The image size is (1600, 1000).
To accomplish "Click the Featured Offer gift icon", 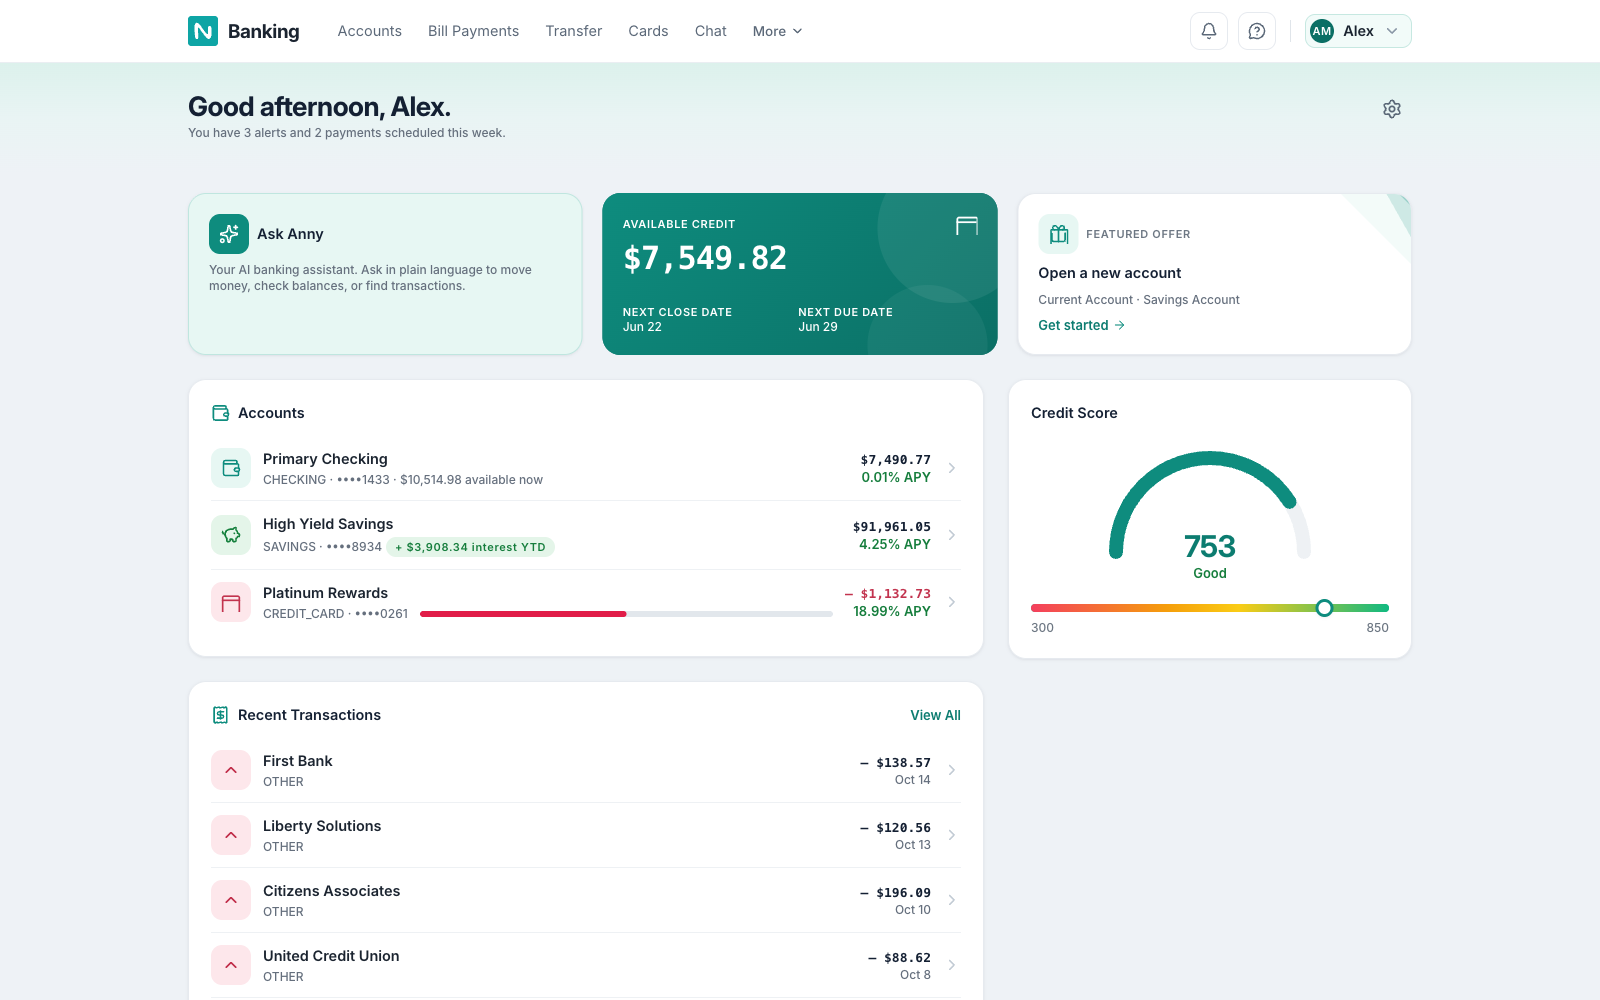I will click(1058, 234).
